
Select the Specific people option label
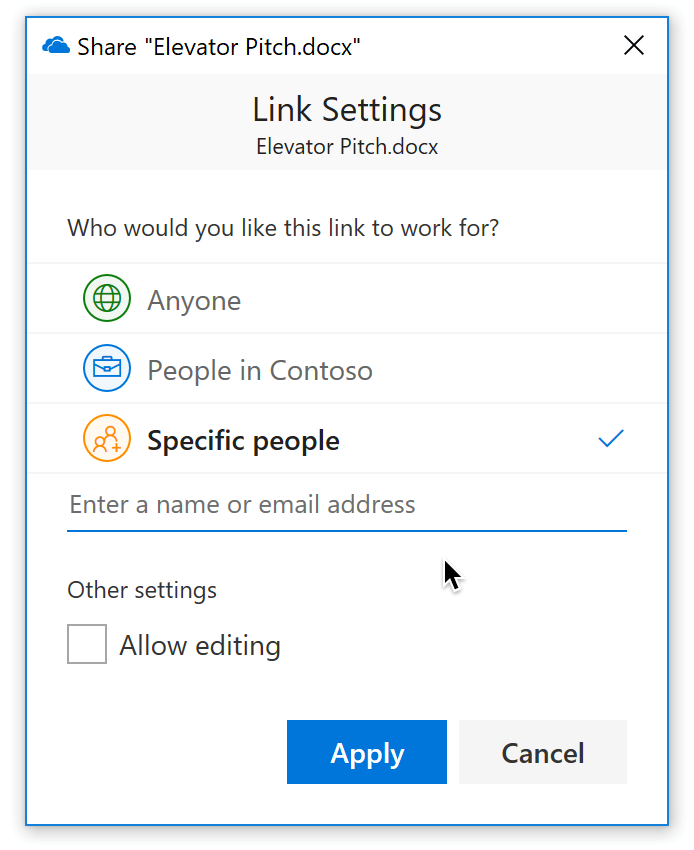click(243, 440)
